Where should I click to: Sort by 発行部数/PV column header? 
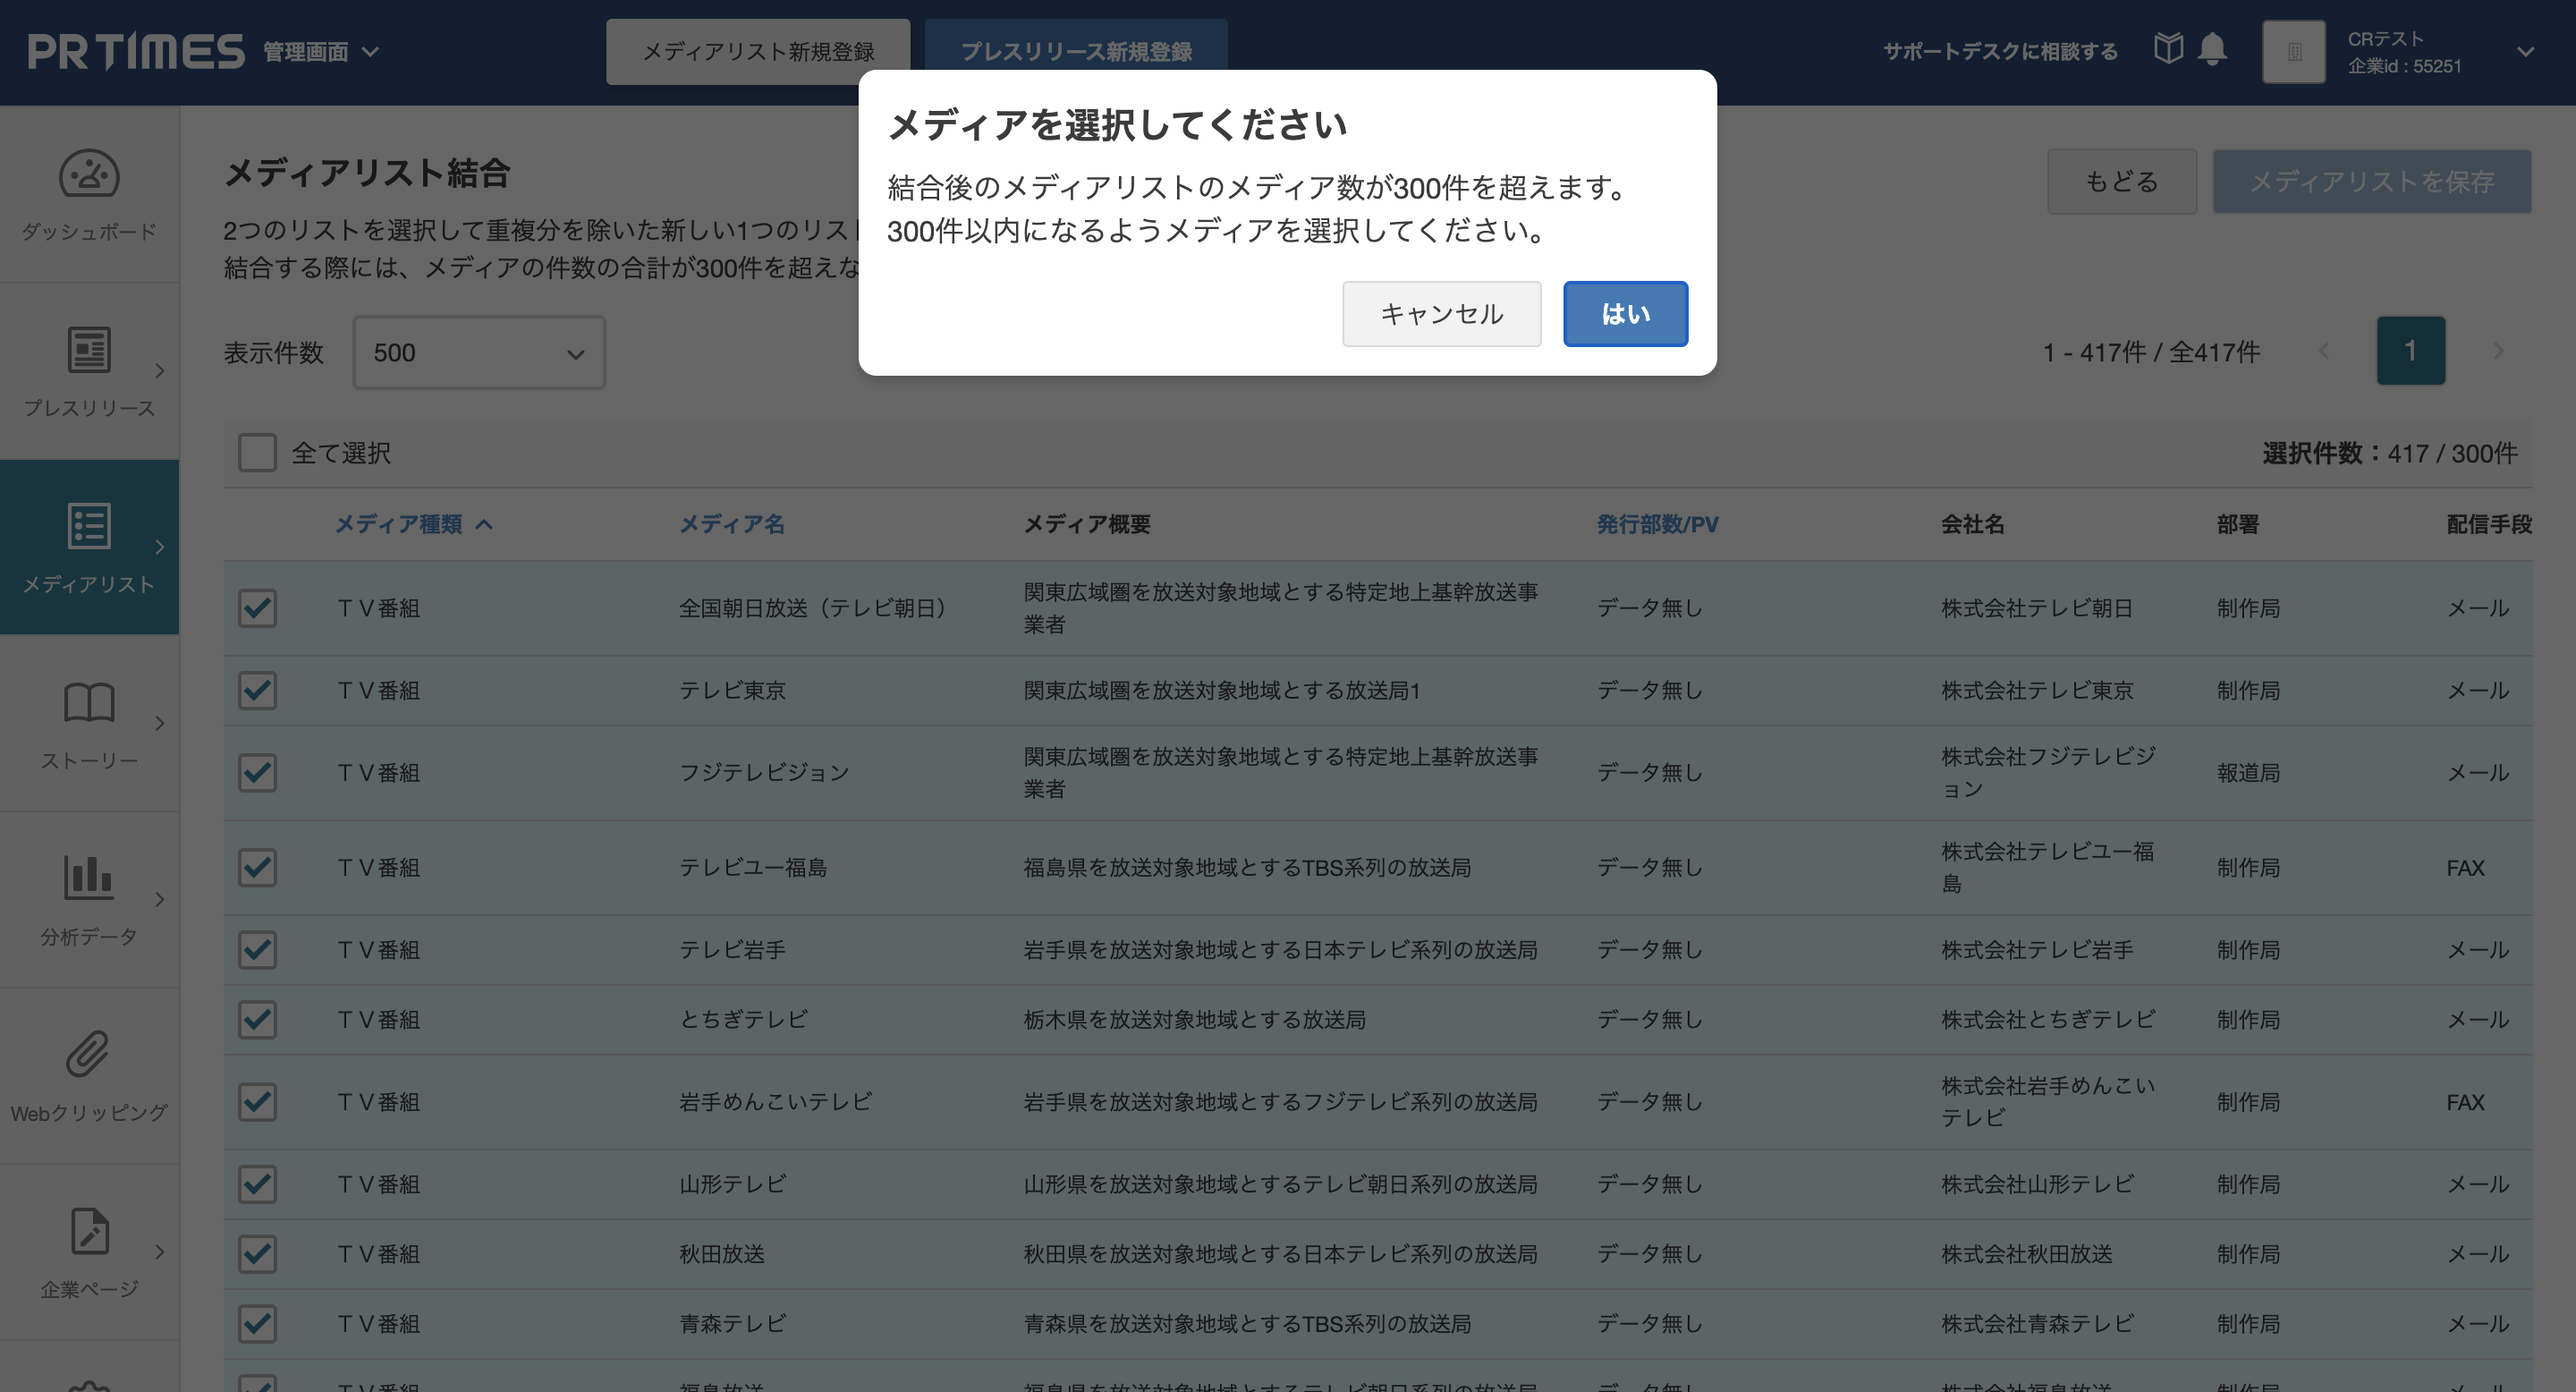[1657, 524]
